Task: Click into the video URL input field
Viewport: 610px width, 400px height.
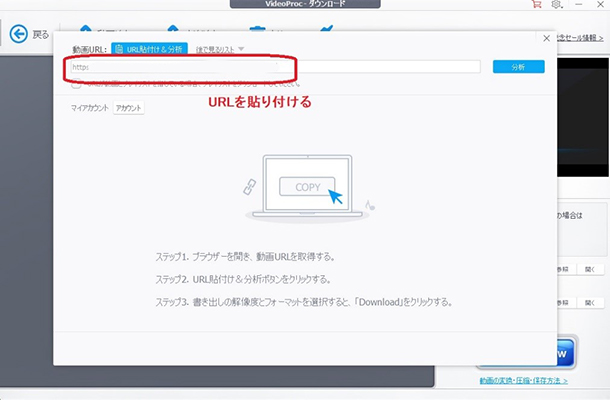Action: point(275,67)
